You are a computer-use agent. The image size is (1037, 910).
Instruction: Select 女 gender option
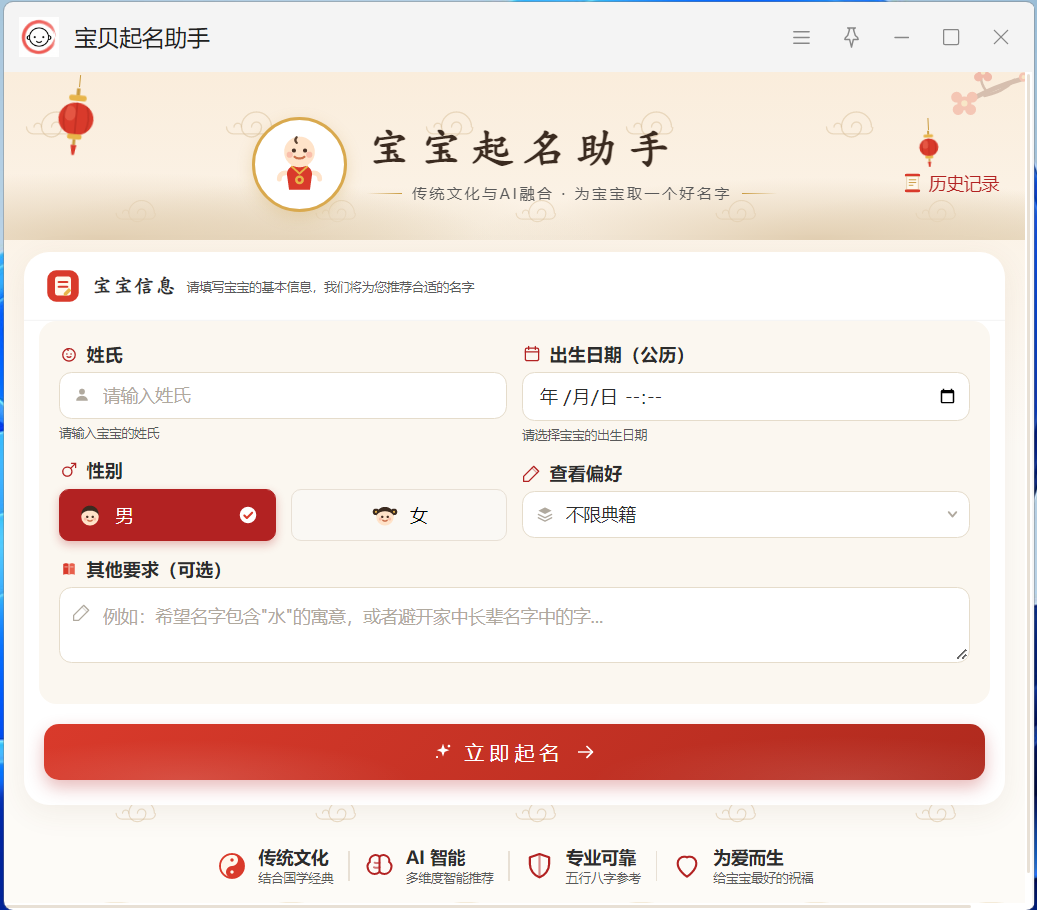click(399, 515)
